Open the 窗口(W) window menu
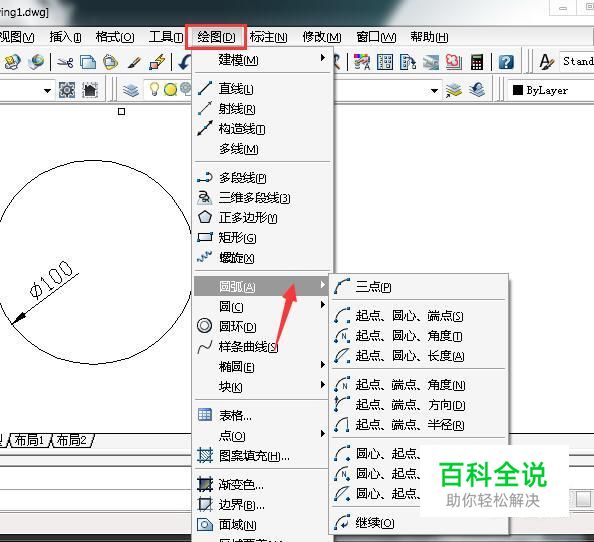 [376, 37]
